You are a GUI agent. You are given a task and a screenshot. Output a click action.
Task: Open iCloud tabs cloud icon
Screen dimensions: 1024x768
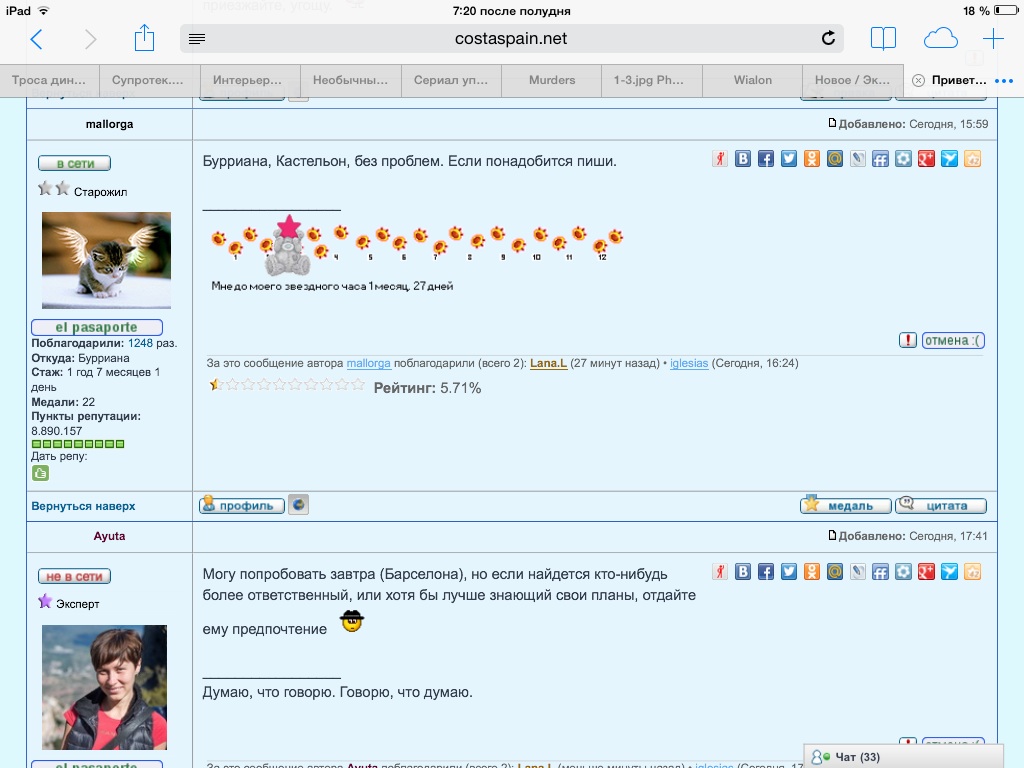[940, 39]
